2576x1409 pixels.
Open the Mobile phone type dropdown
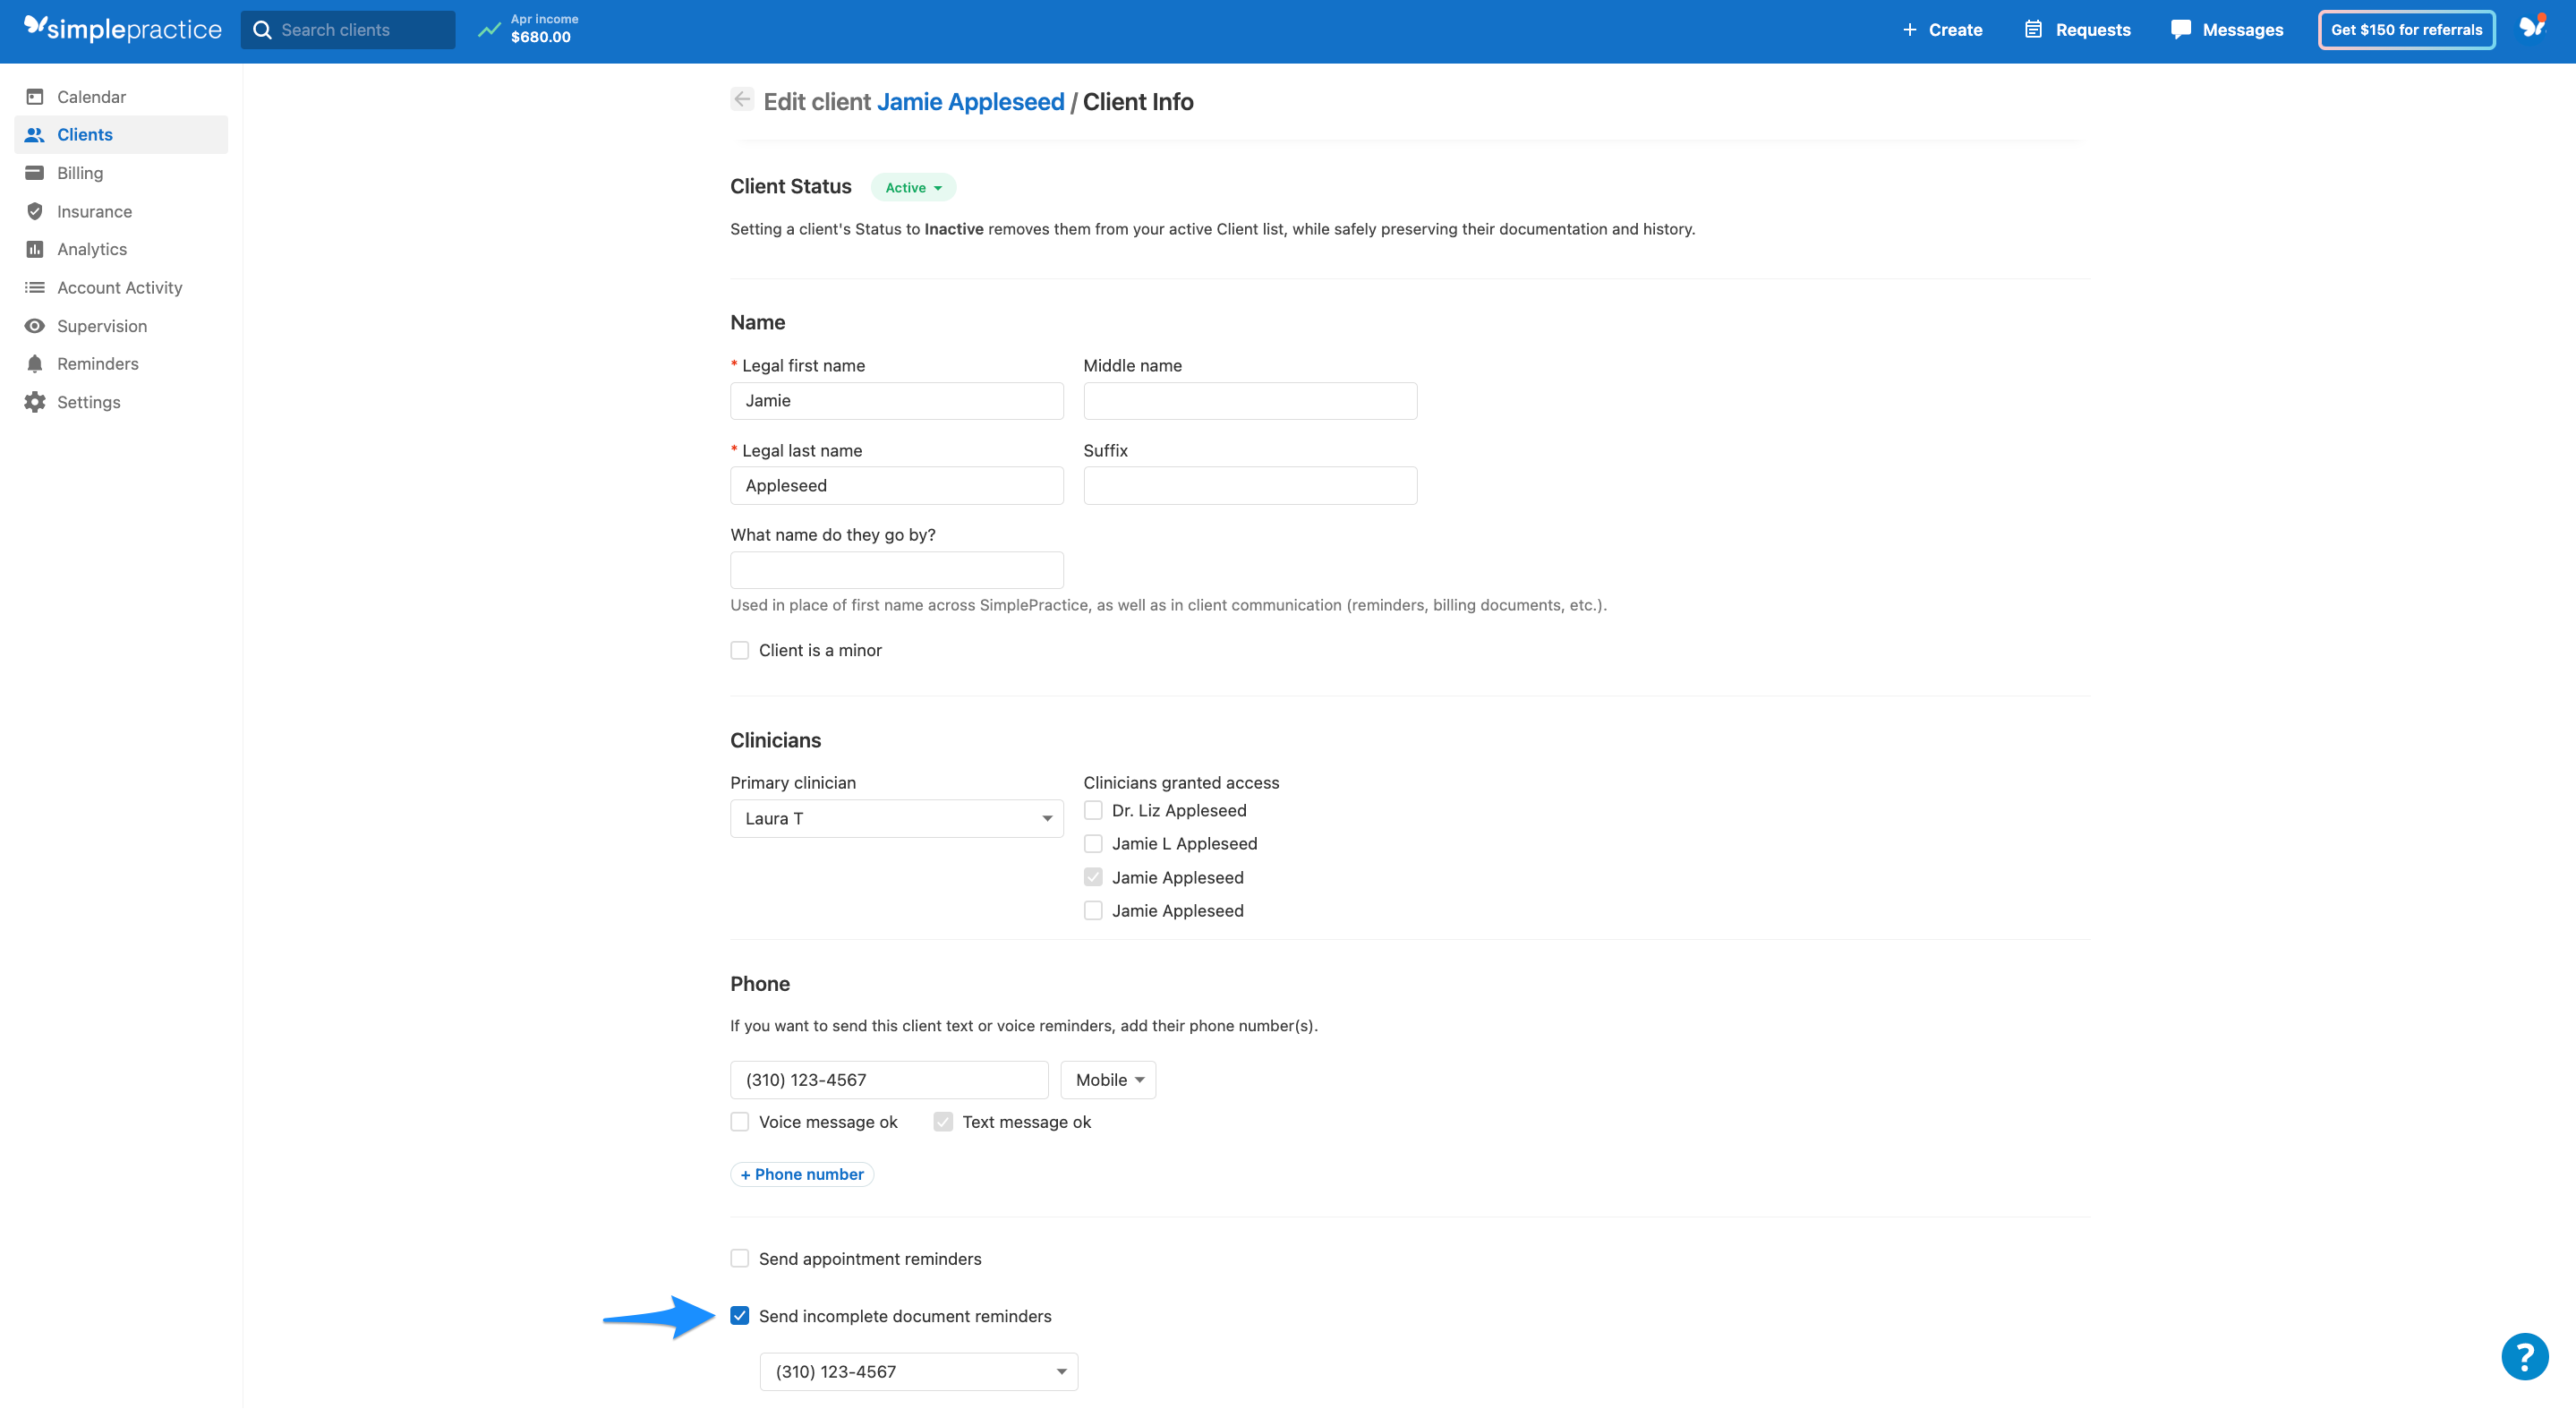(x=1108, y=1080)
